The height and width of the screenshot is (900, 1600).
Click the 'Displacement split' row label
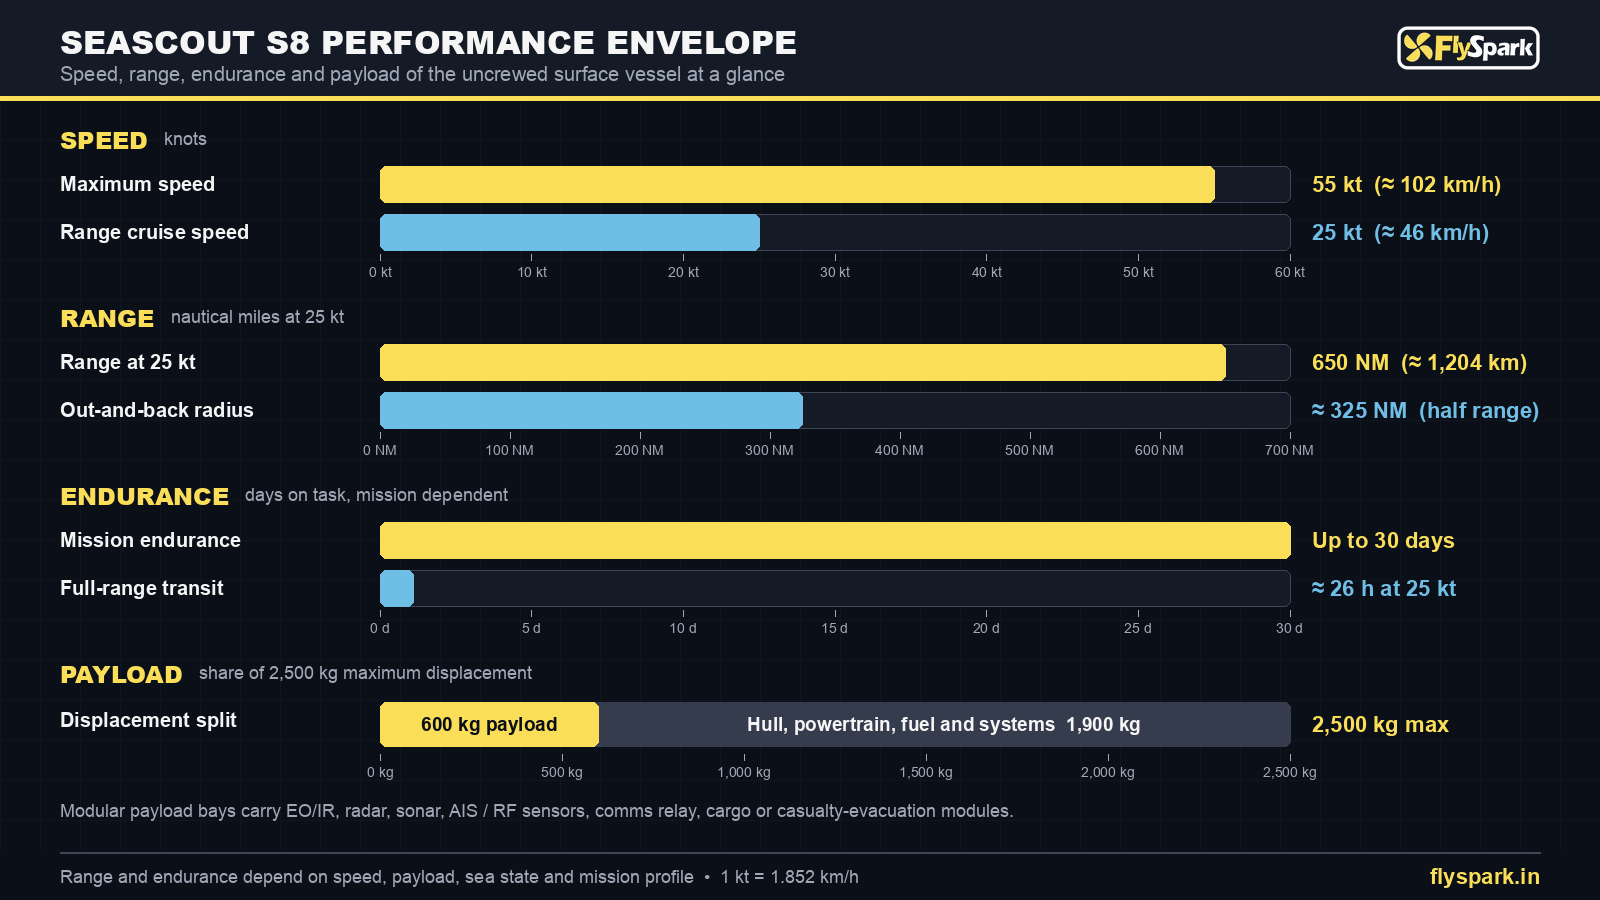click(148, 720)
